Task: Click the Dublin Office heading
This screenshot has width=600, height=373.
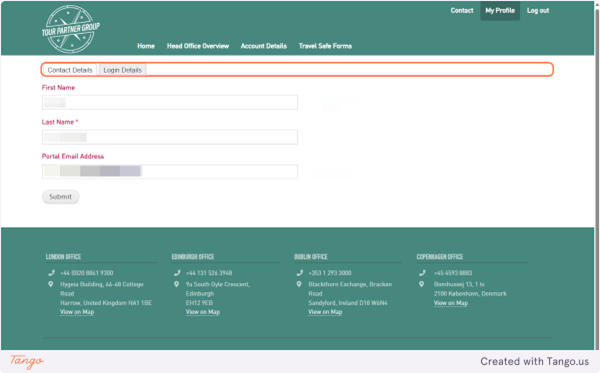Action: point(311,257)
